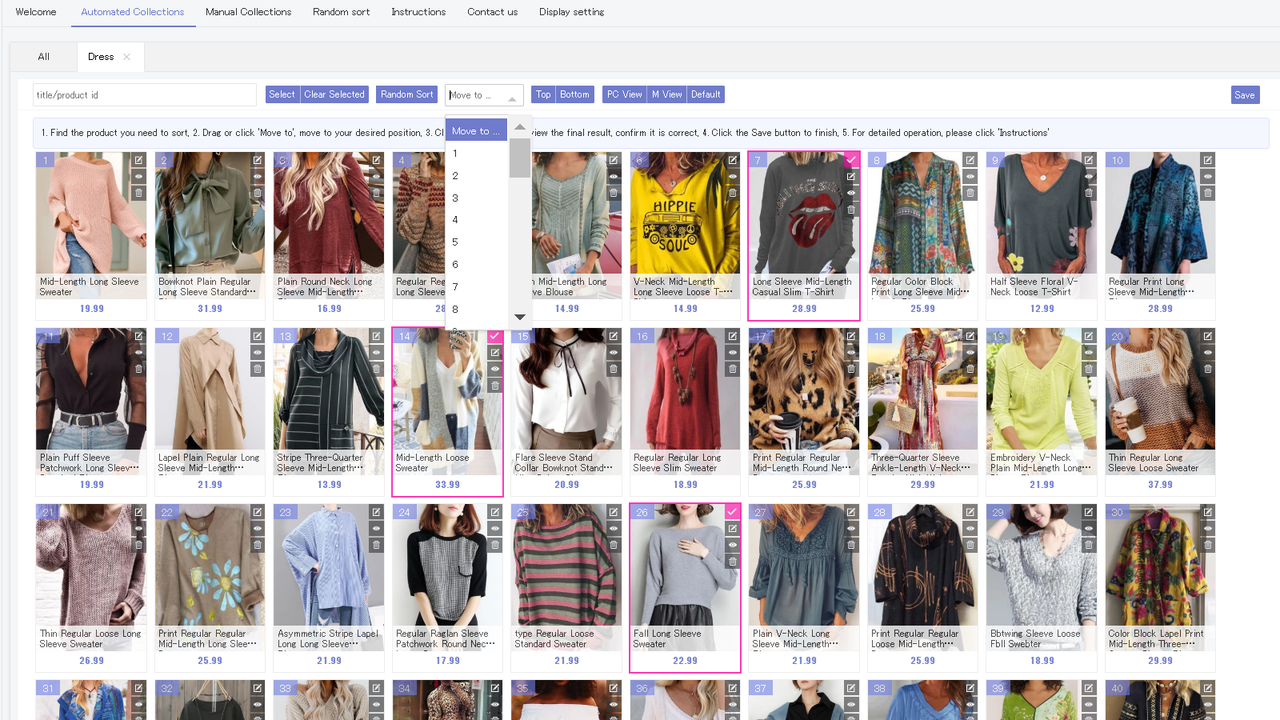
Task: Edit the Mid-Length Loose Sweater product 14
Action: [x=495, y=352]
